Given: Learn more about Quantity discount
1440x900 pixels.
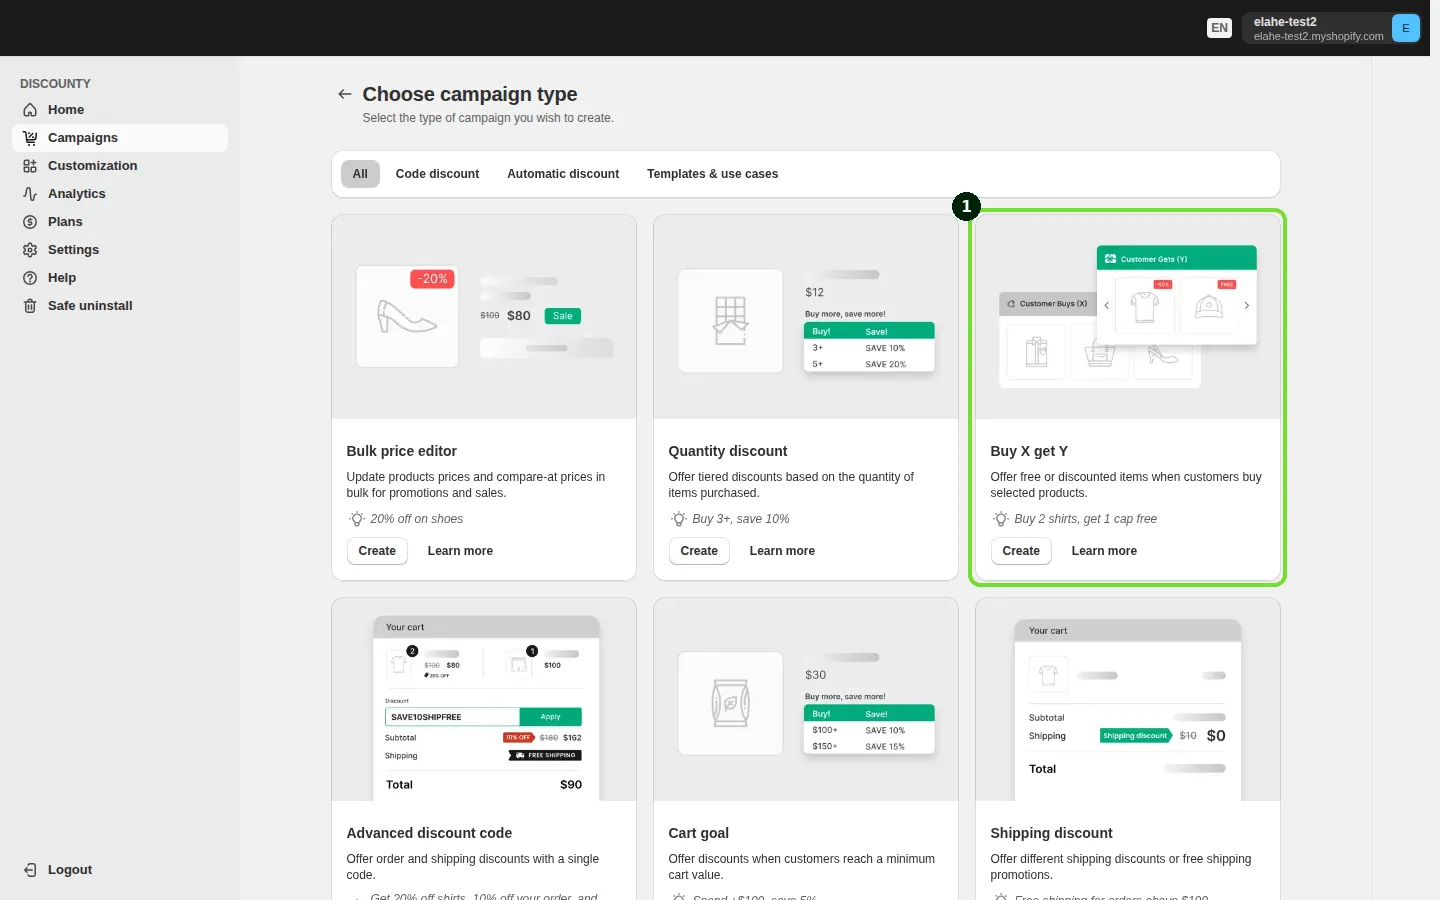Looking at the screenshot, I should pos(782,551).
